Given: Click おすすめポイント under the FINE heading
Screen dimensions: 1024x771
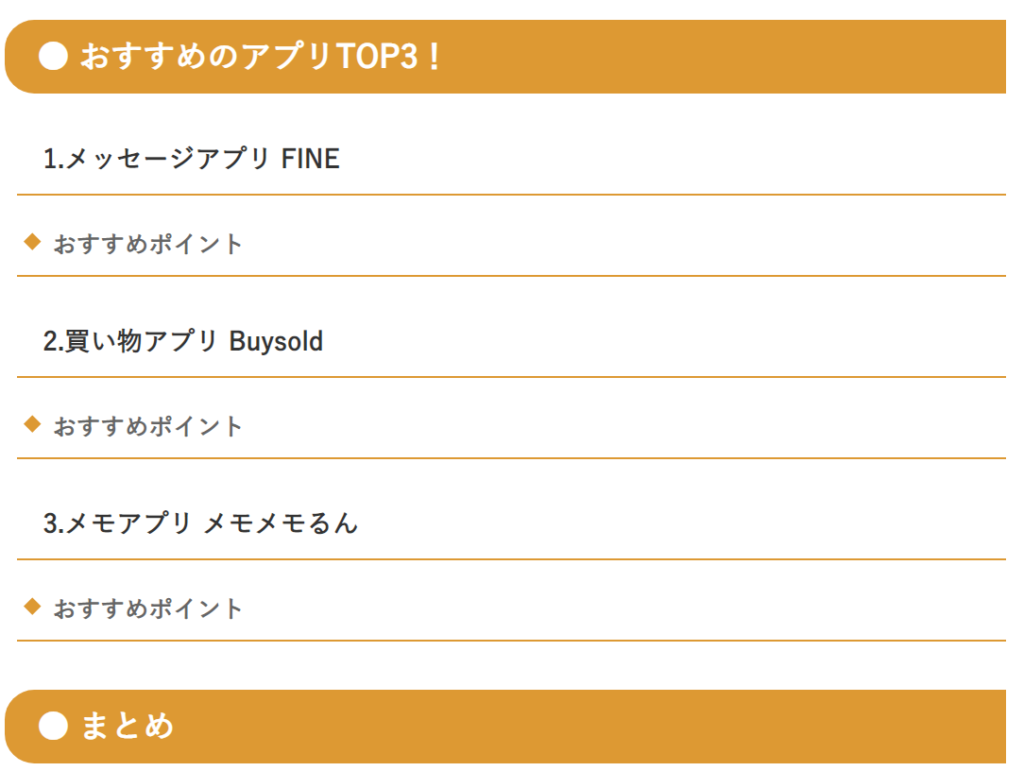Looking at the screenshot, I should coord(148,244).
